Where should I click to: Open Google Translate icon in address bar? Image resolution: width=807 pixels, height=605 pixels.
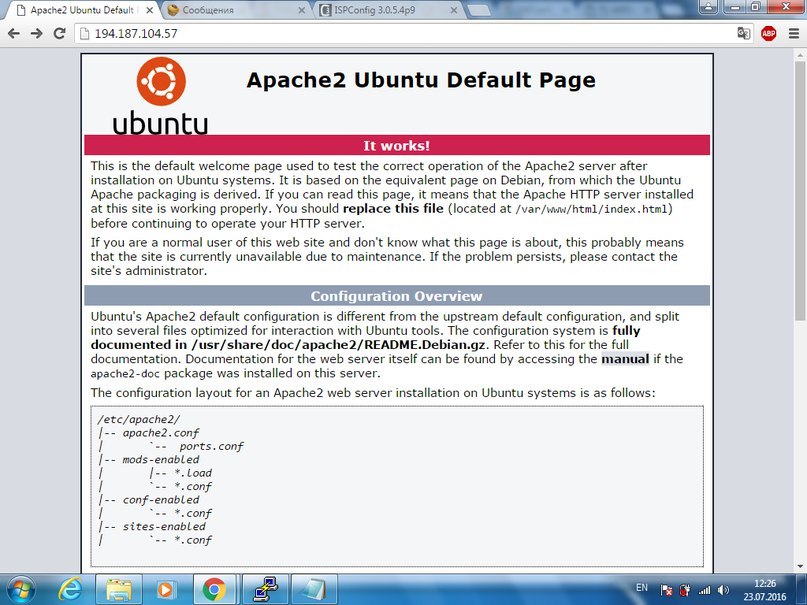(743, 33)
